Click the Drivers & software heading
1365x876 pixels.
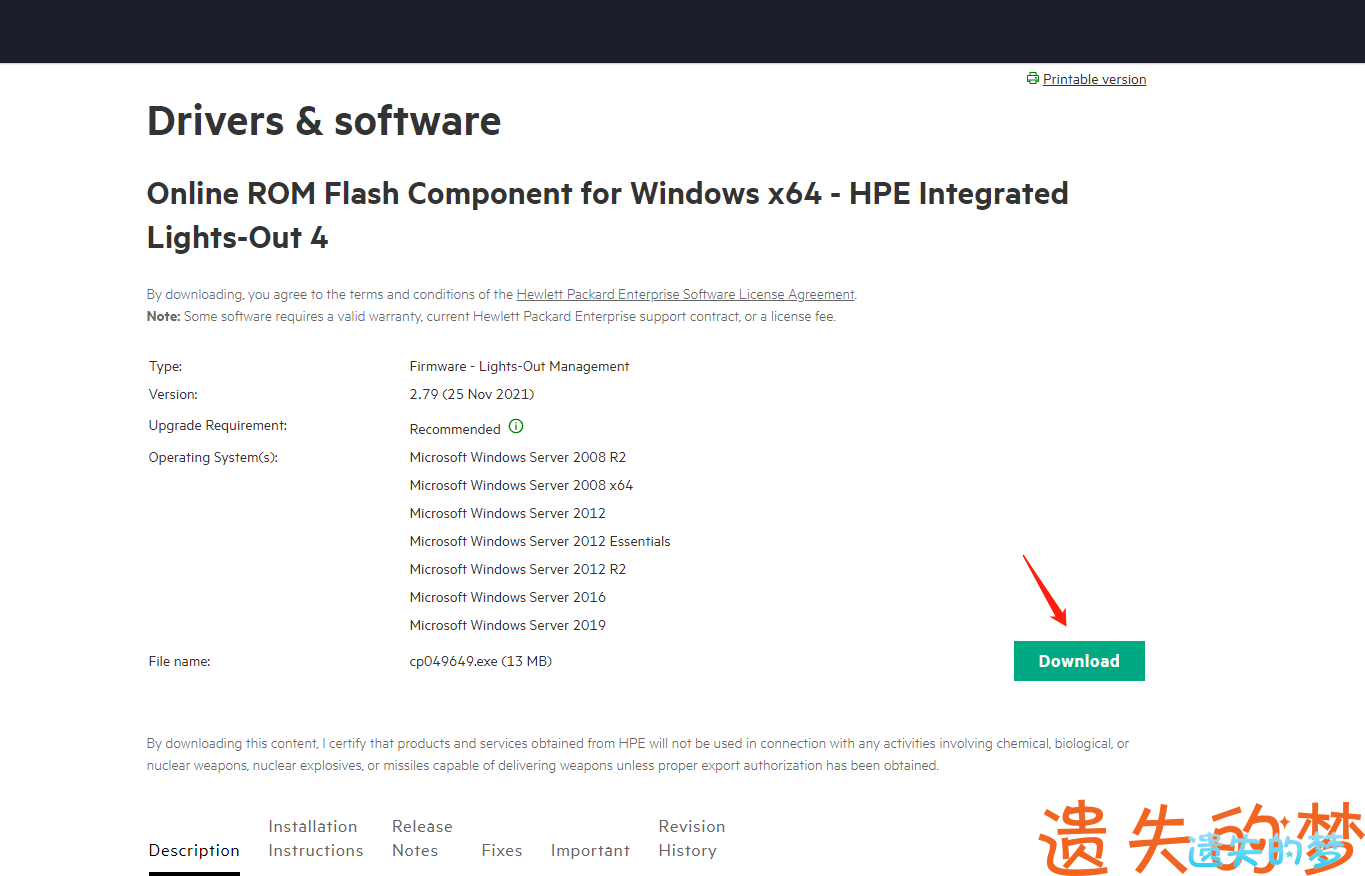324,121
